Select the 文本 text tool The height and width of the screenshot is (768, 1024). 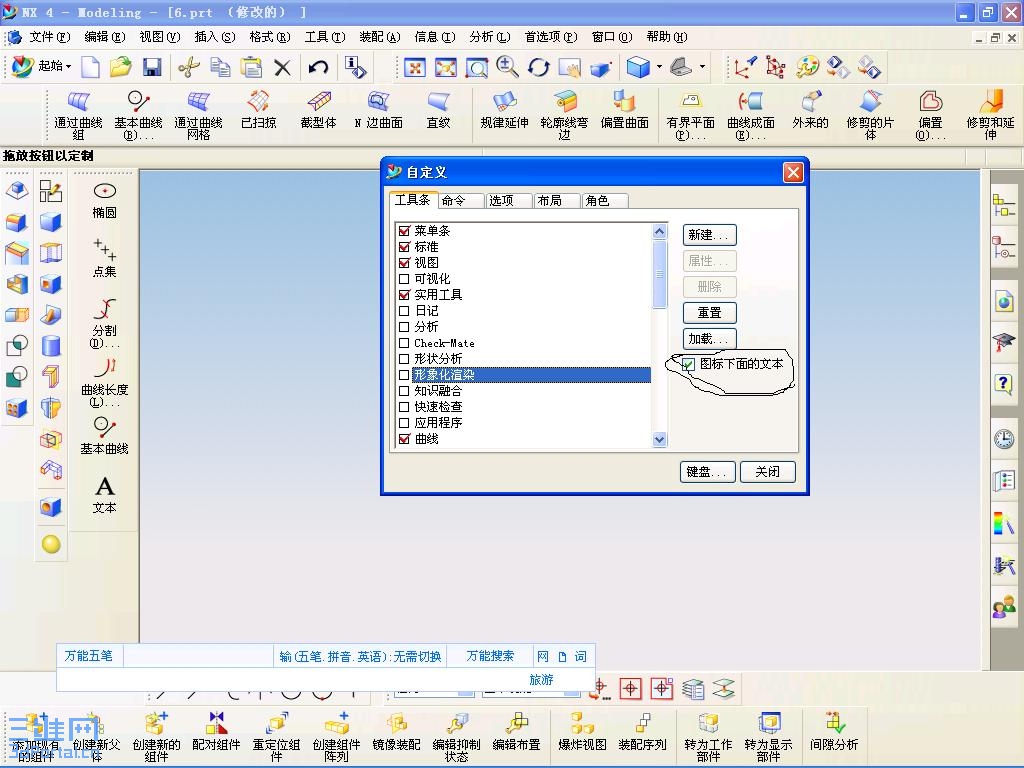coord(104,496)
